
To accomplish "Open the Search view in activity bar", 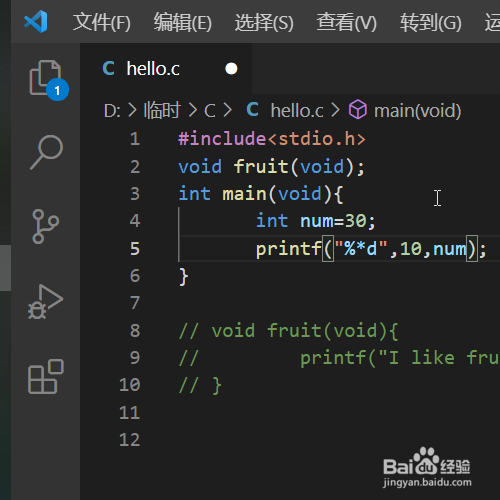I will pyautogui.click(x=46, y=152).
